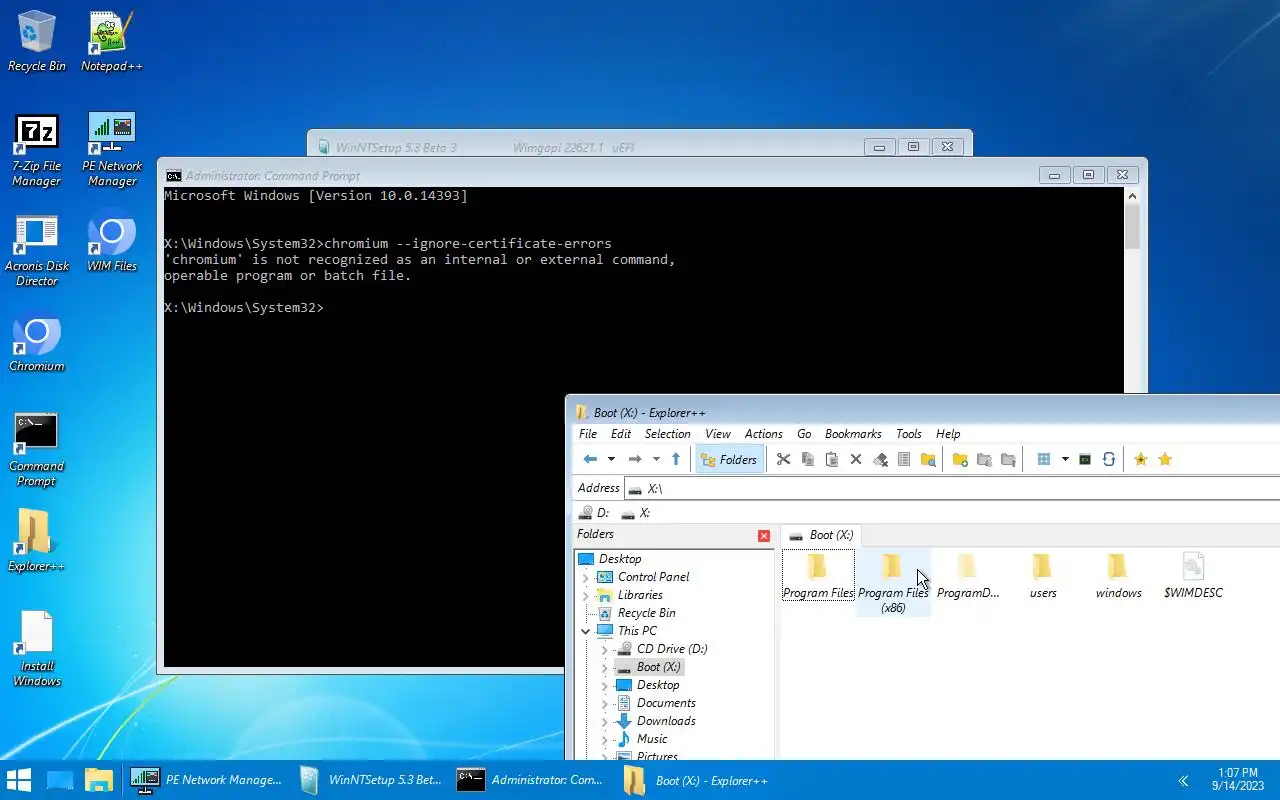1280x800 pixels.
Task: Open the Tools menu
Action: (909, 434)
